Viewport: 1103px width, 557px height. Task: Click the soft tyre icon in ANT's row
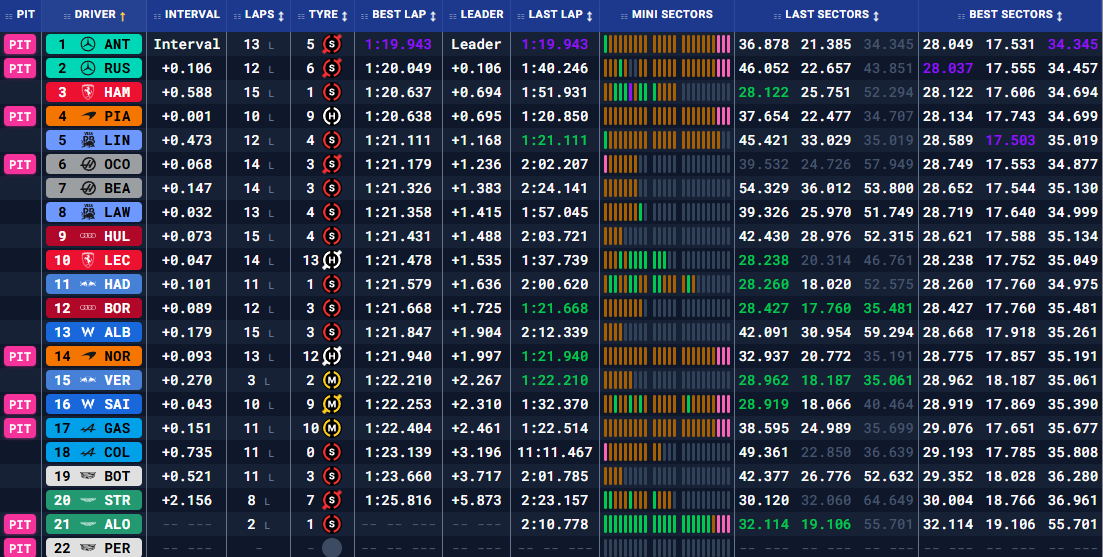click(x=332, y=44)
